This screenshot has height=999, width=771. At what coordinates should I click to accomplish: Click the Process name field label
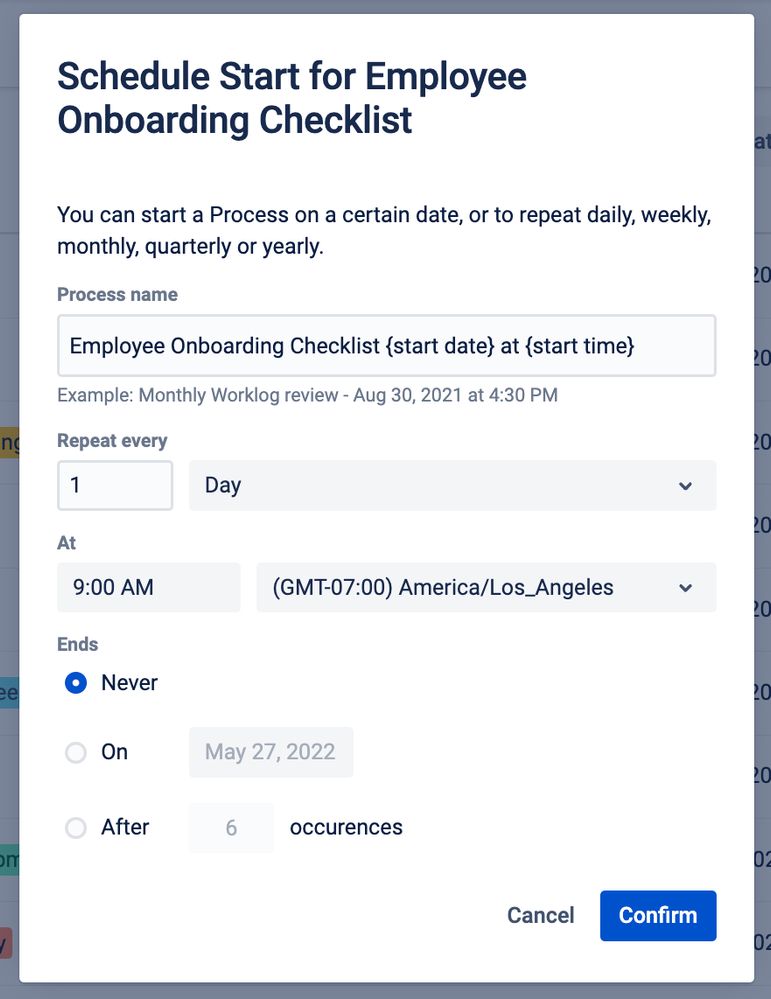(117, 295)
